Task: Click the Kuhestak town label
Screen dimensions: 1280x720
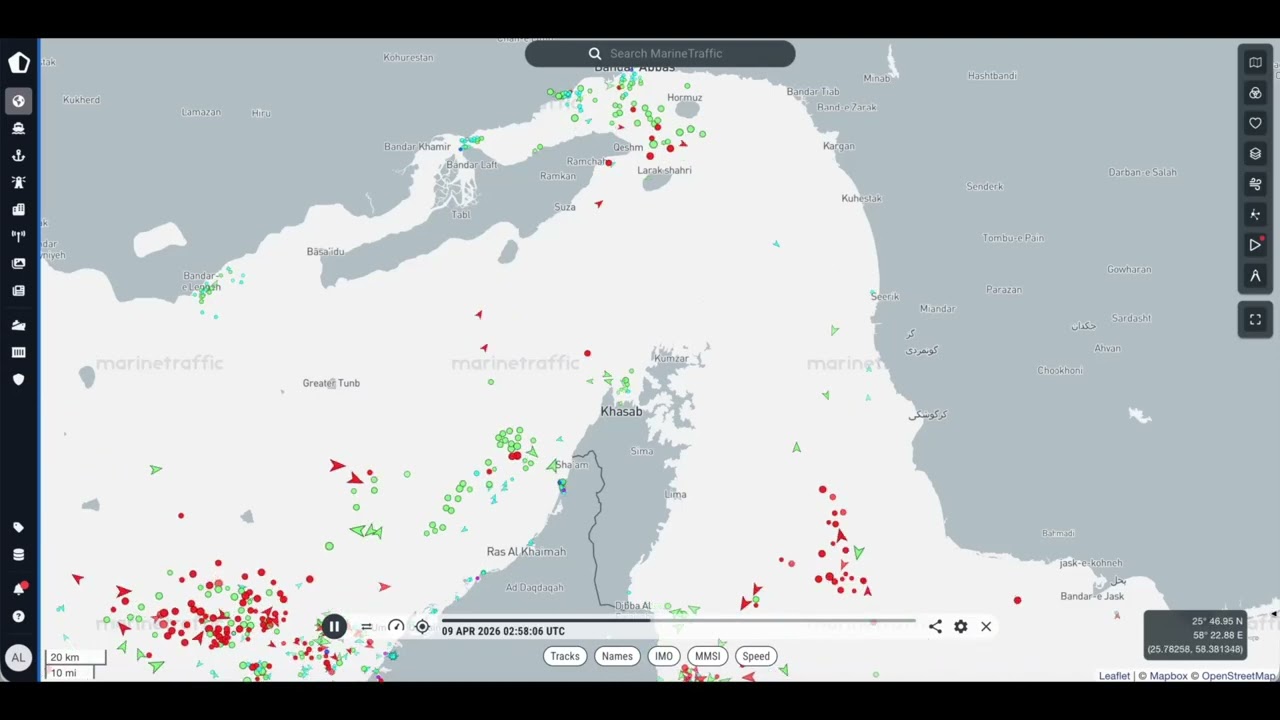Action: pos(861,198)
